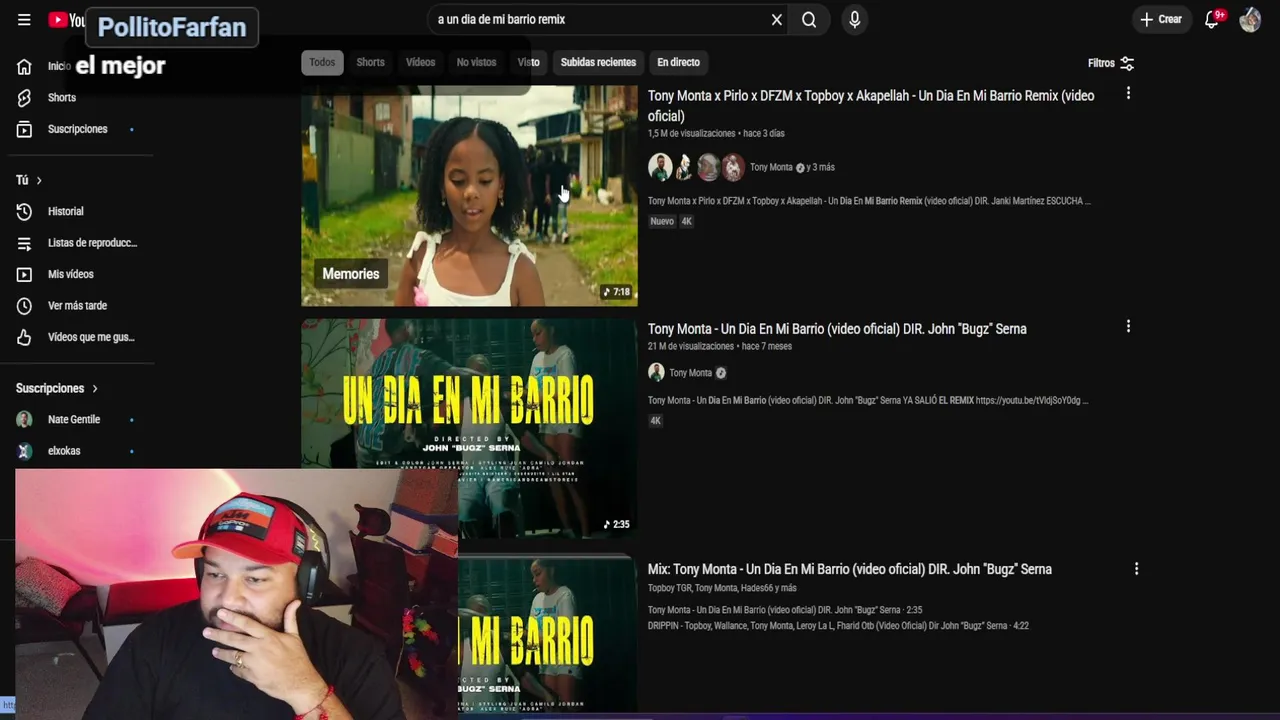Select the Visto filter chip
Image resolution: width=1280 pixels, height=720 pixels.
pos(528,62)
